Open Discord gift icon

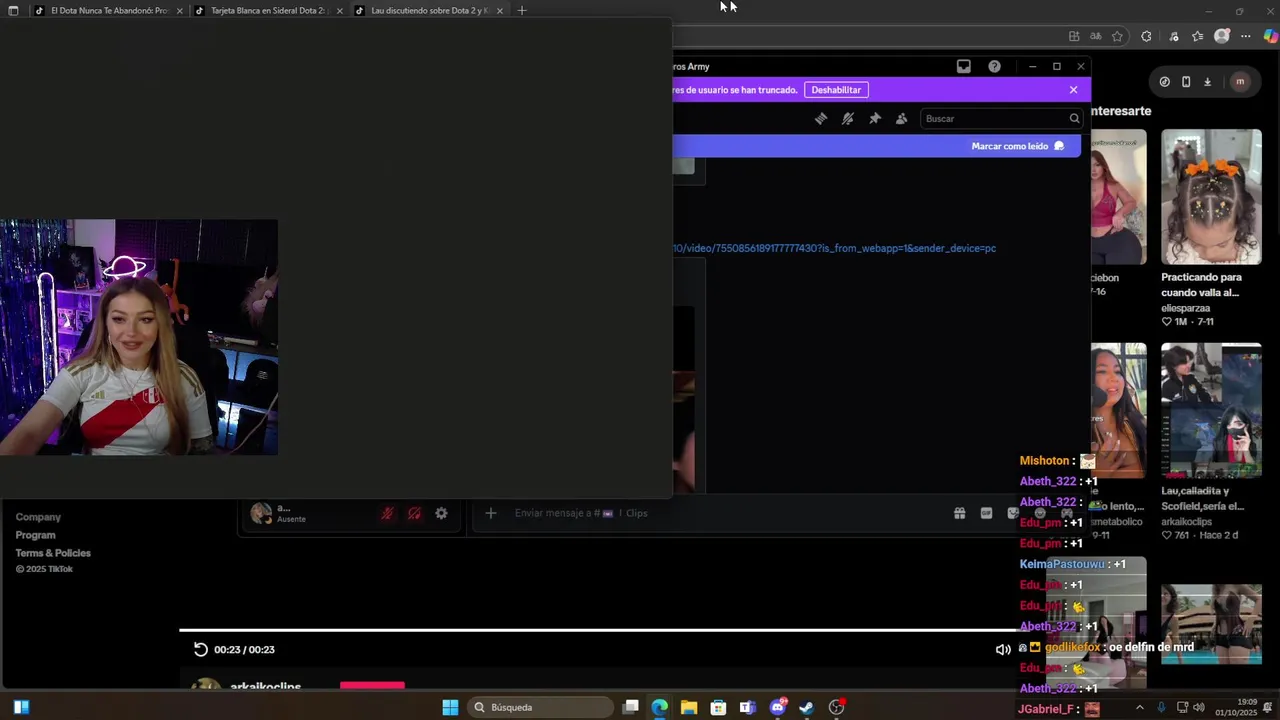click(x=959, y=513)
